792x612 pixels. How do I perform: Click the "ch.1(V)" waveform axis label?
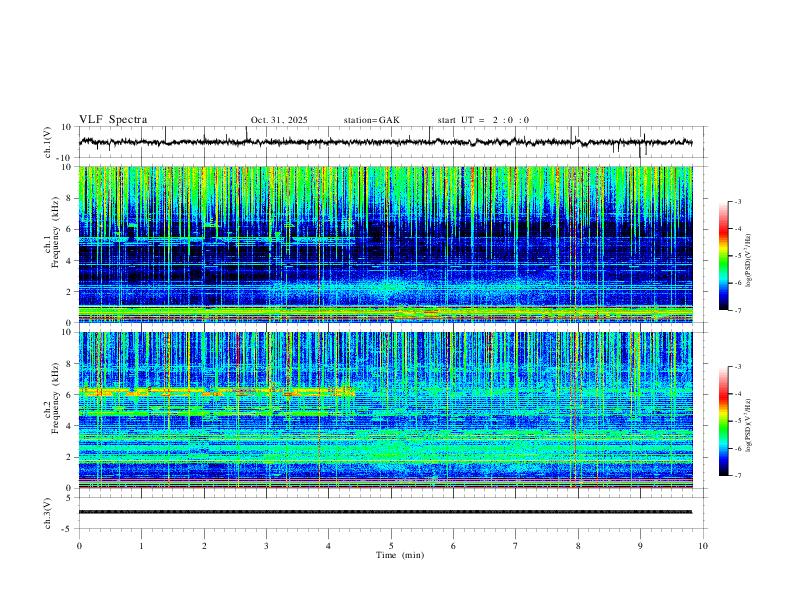(47, 142)
